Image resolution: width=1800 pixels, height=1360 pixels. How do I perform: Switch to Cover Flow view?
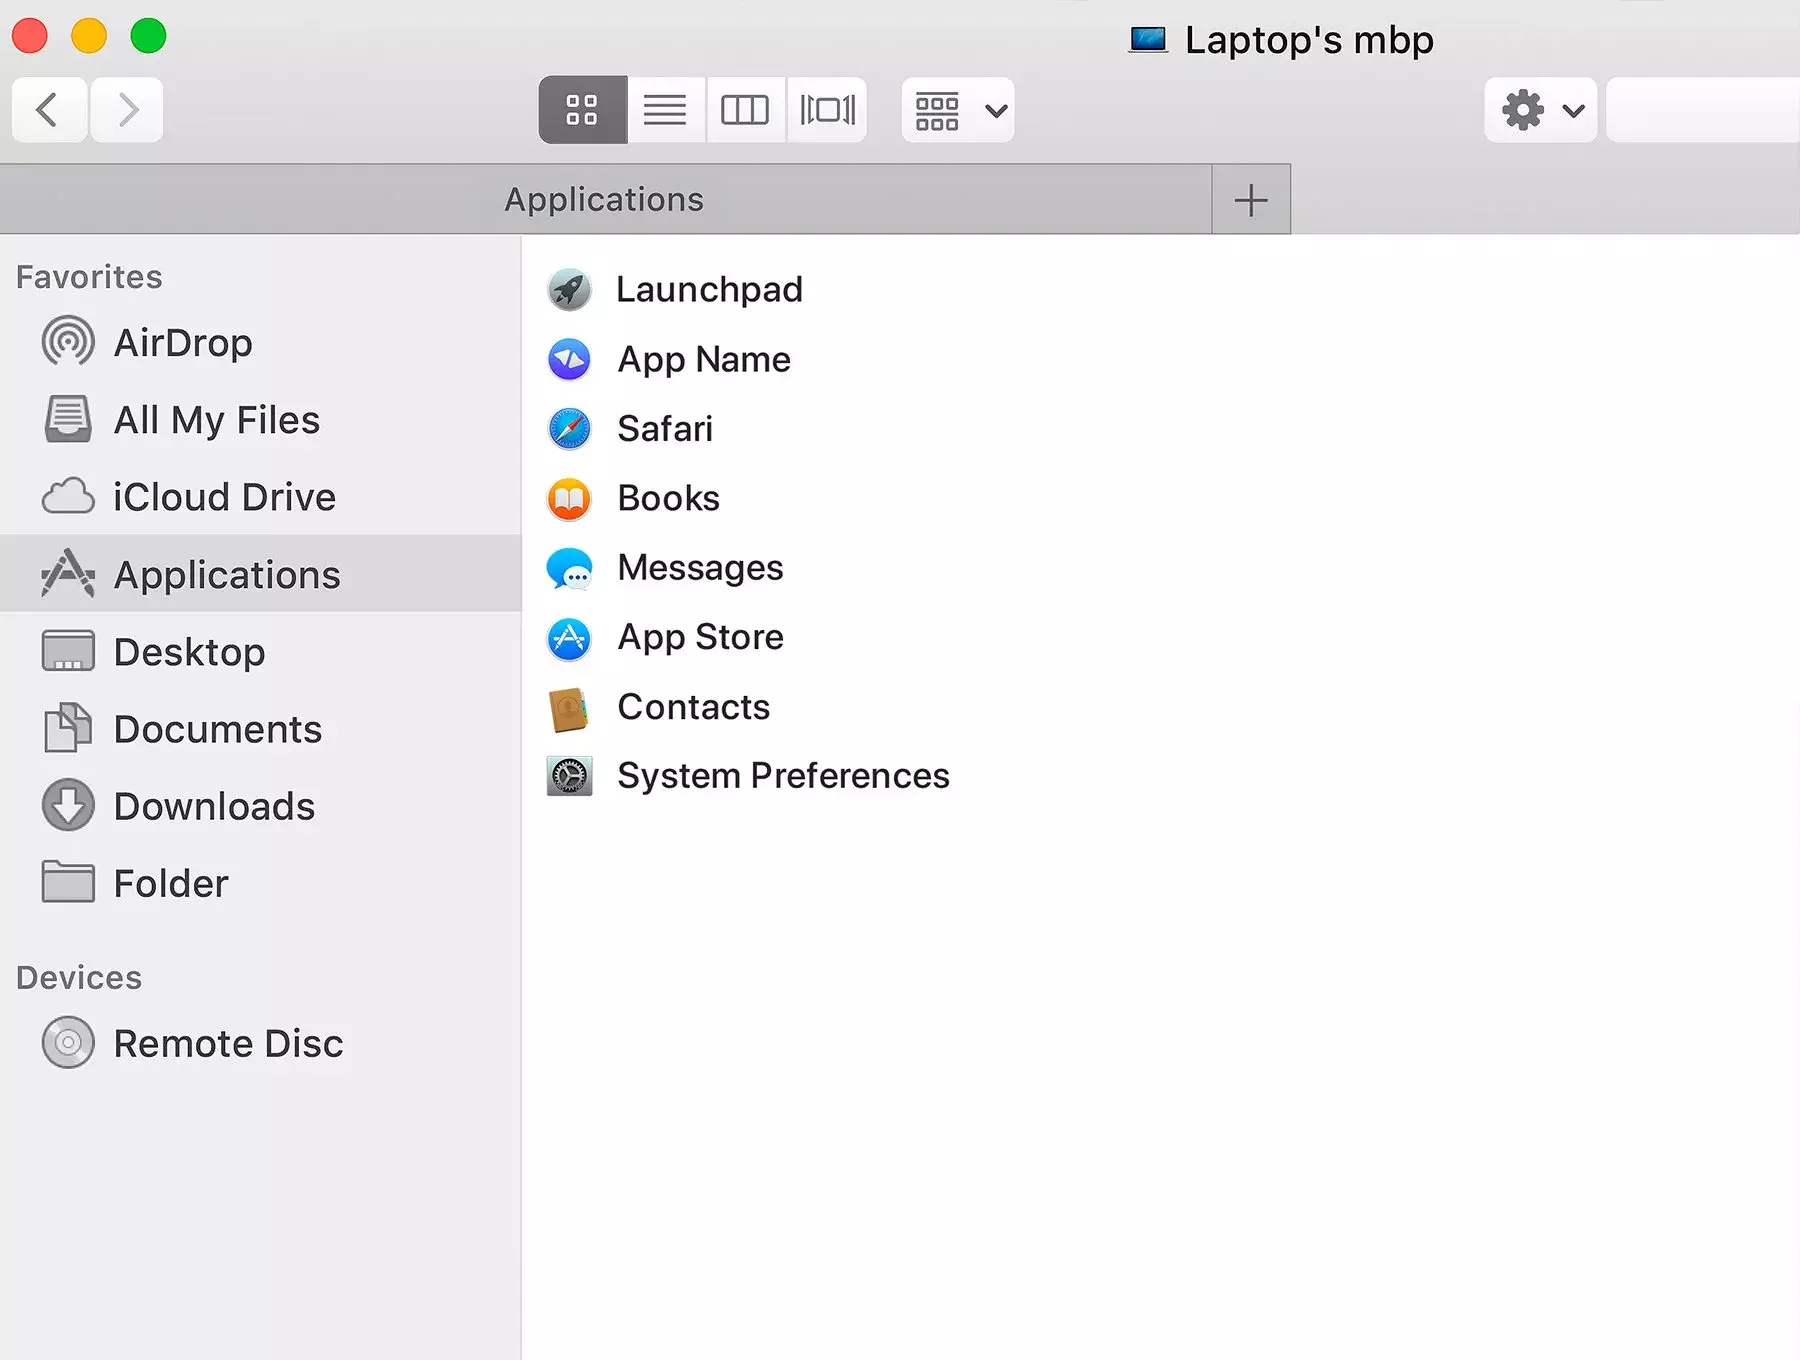[827, 109]
